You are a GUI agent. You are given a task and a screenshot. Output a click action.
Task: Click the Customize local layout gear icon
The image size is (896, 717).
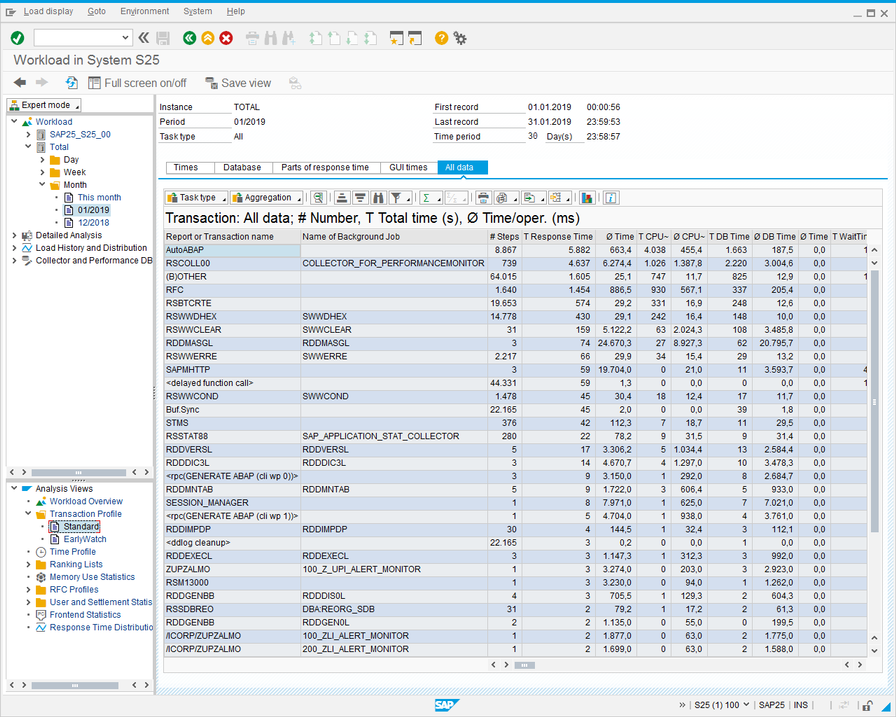[459, 38]
